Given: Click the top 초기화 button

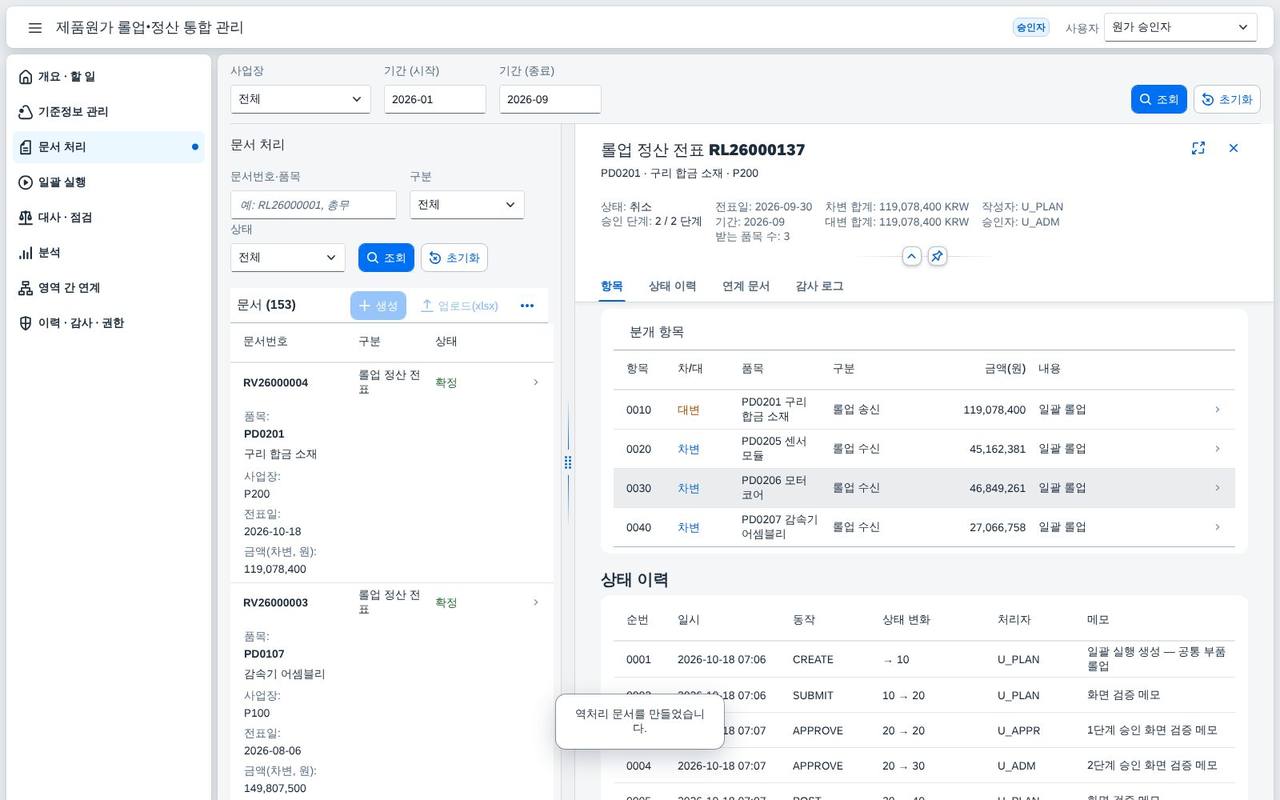Looking at the screenshot, I should click(1227, 99).
